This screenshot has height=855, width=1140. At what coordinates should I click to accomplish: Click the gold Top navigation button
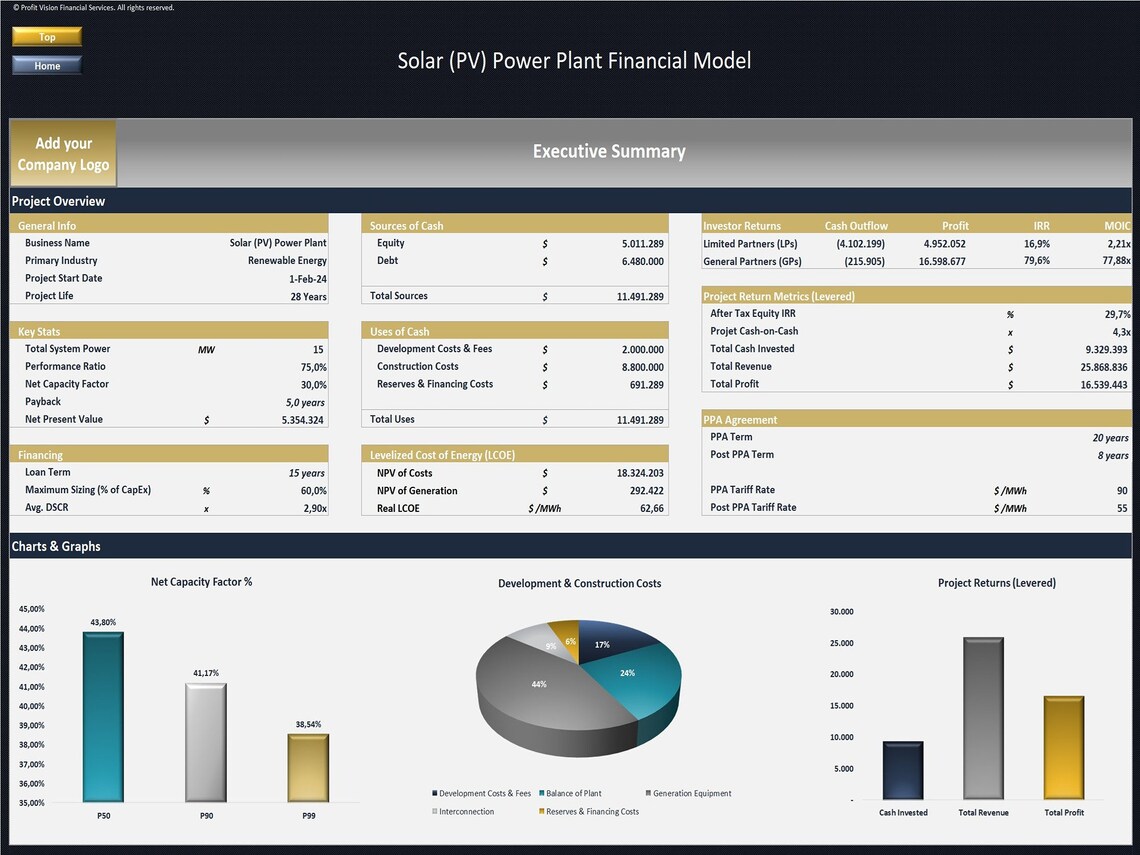(x=46, y=36)
